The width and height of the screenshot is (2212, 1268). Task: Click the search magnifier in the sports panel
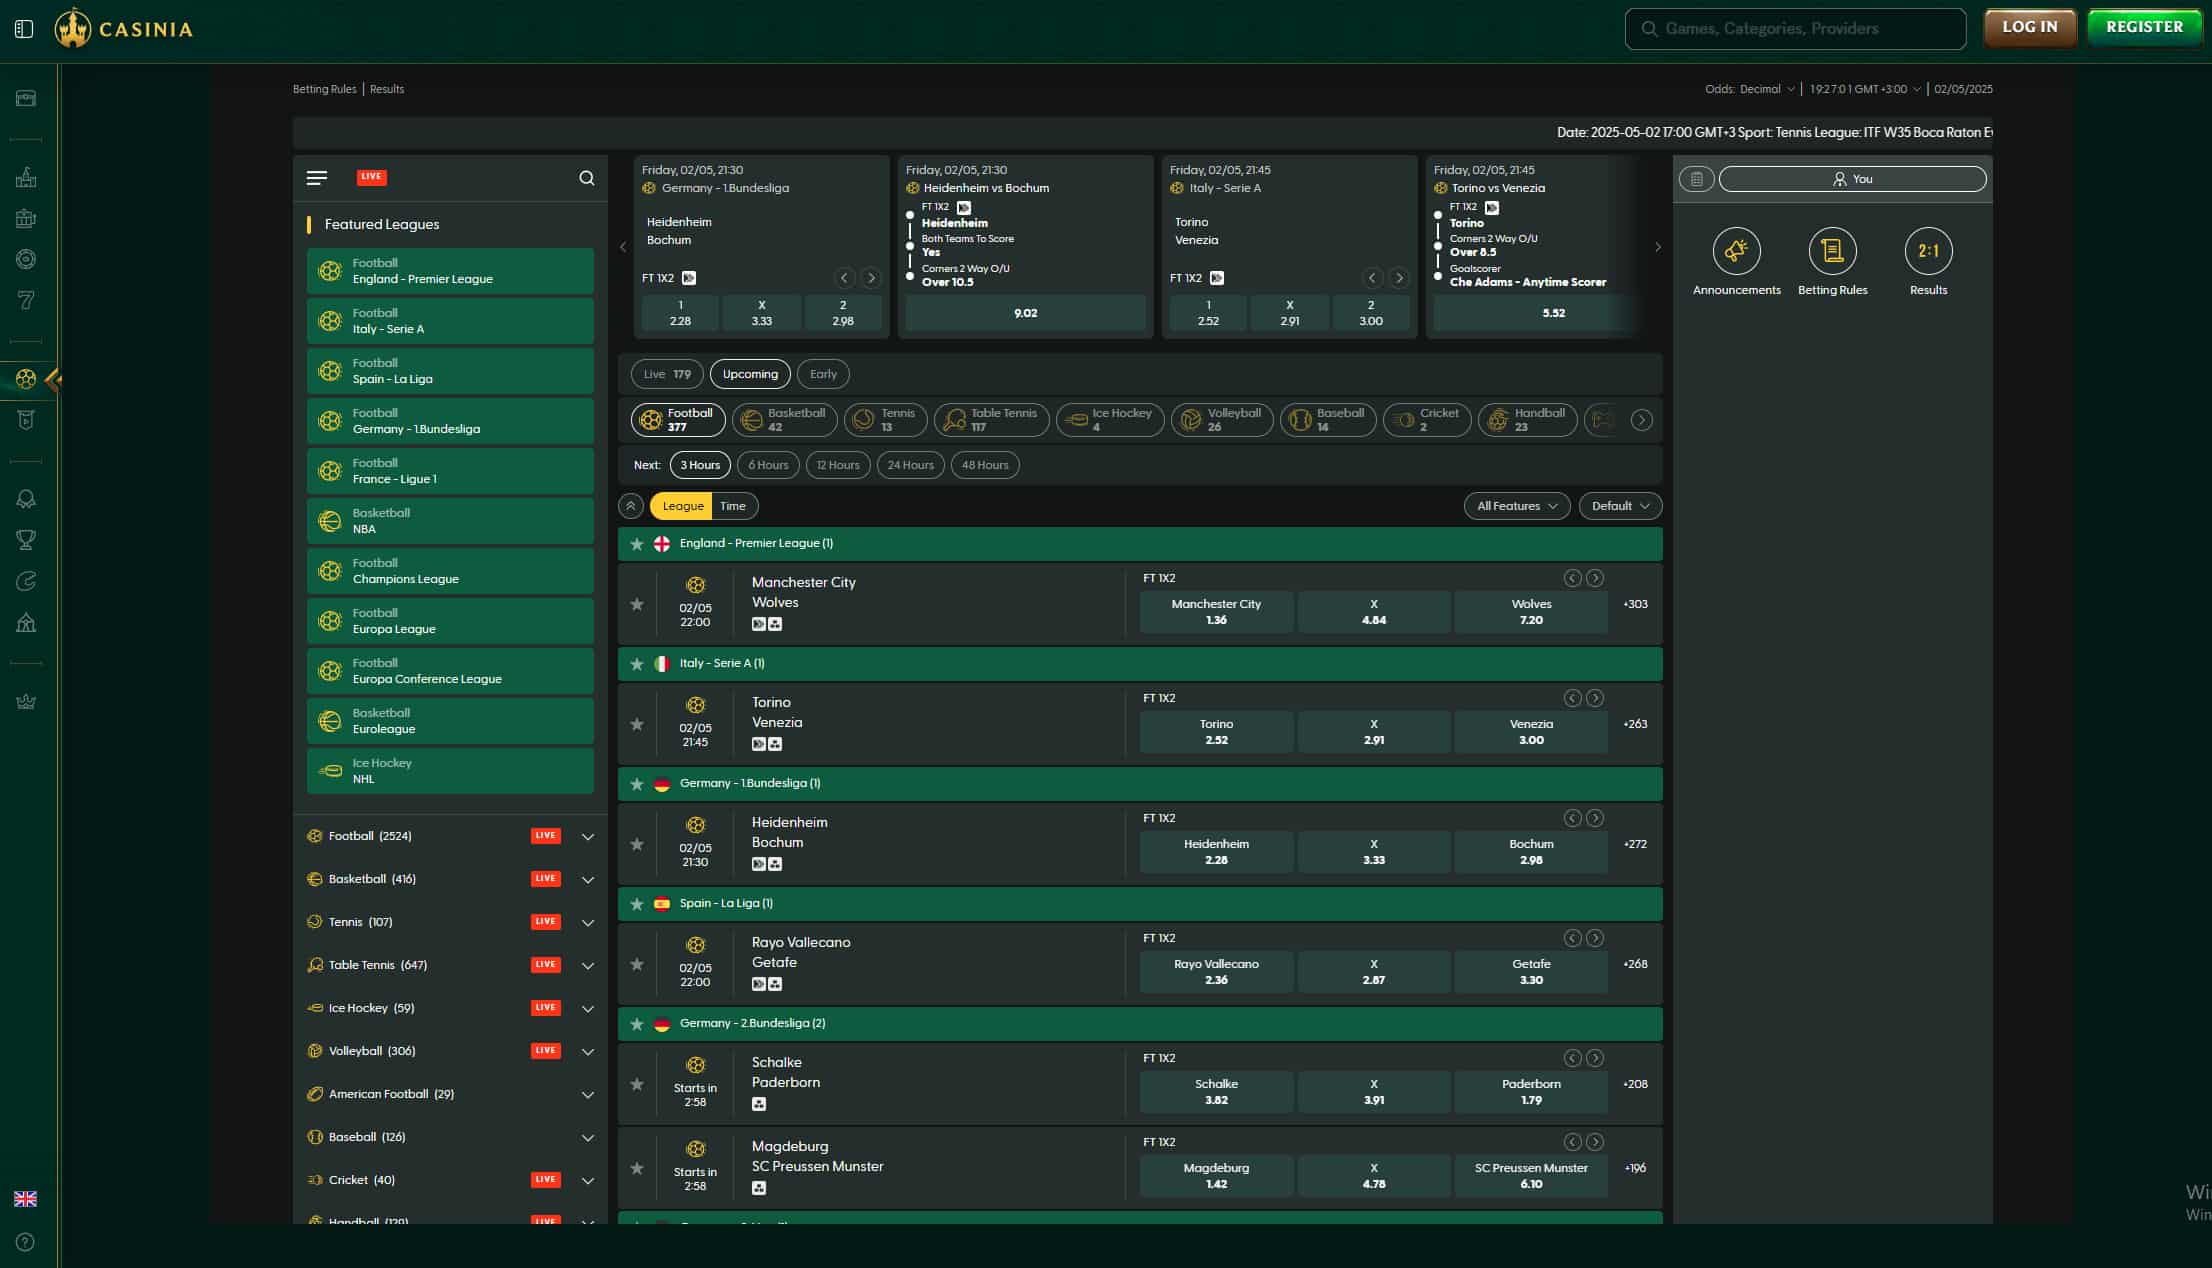587,178
